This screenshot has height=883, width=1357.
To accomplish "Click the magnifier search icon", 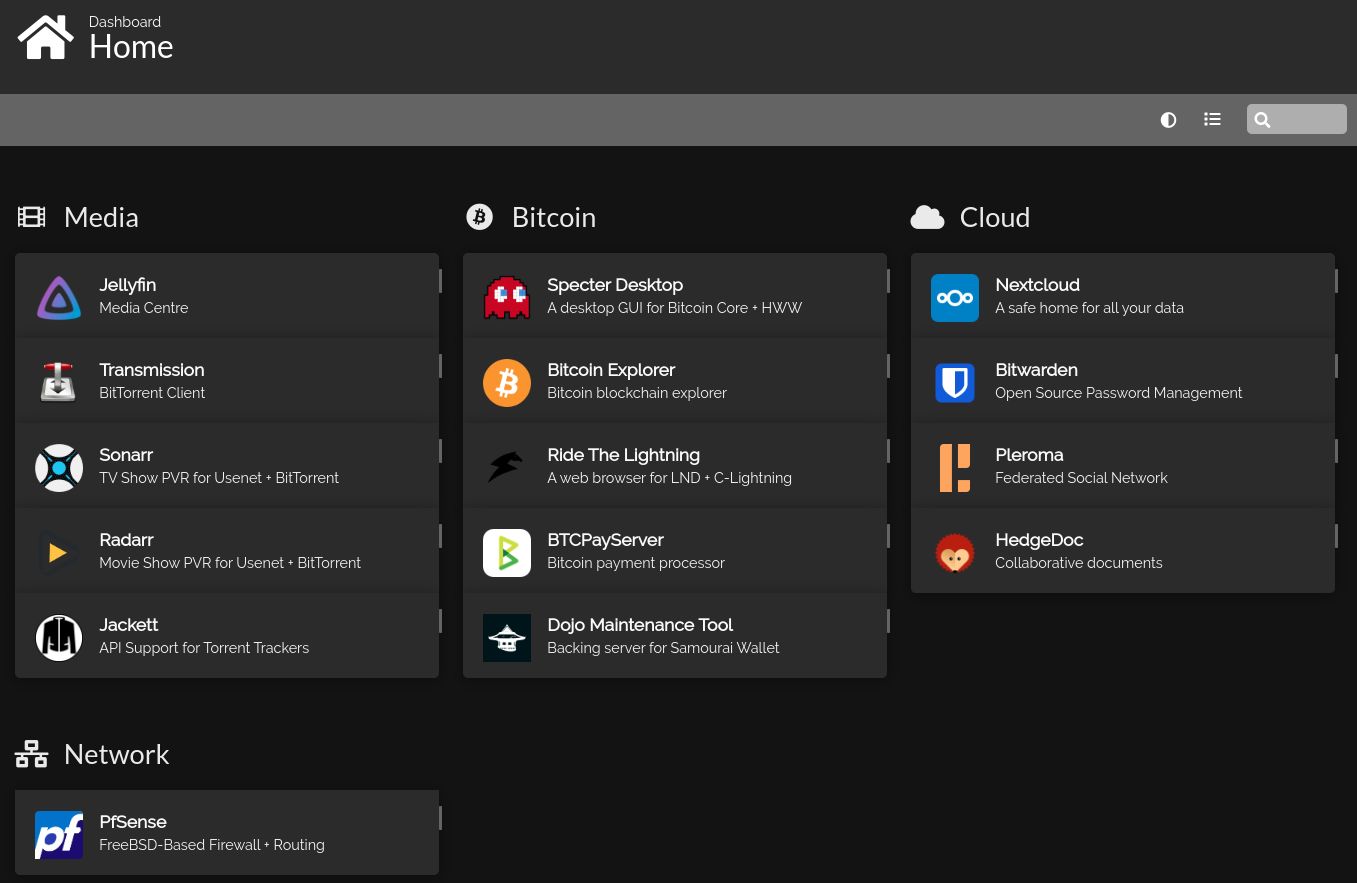I will click(x=1262, y=119).
